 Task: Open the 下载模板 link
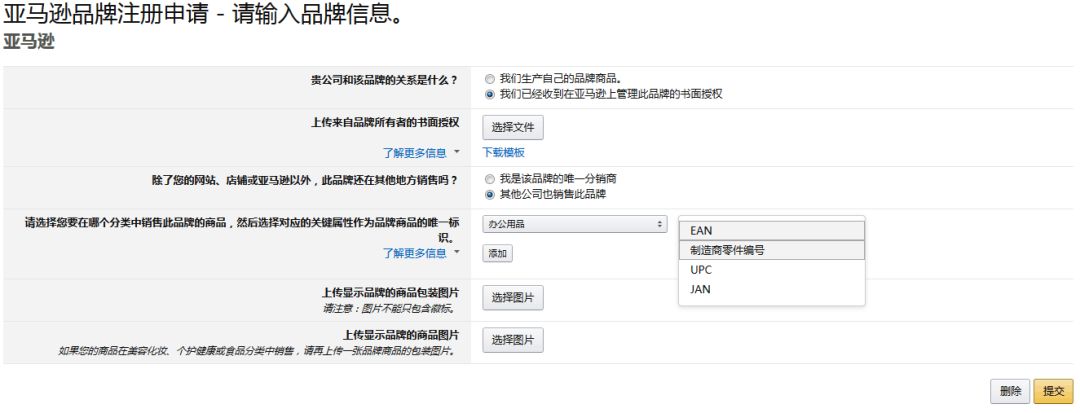[503, 153]
